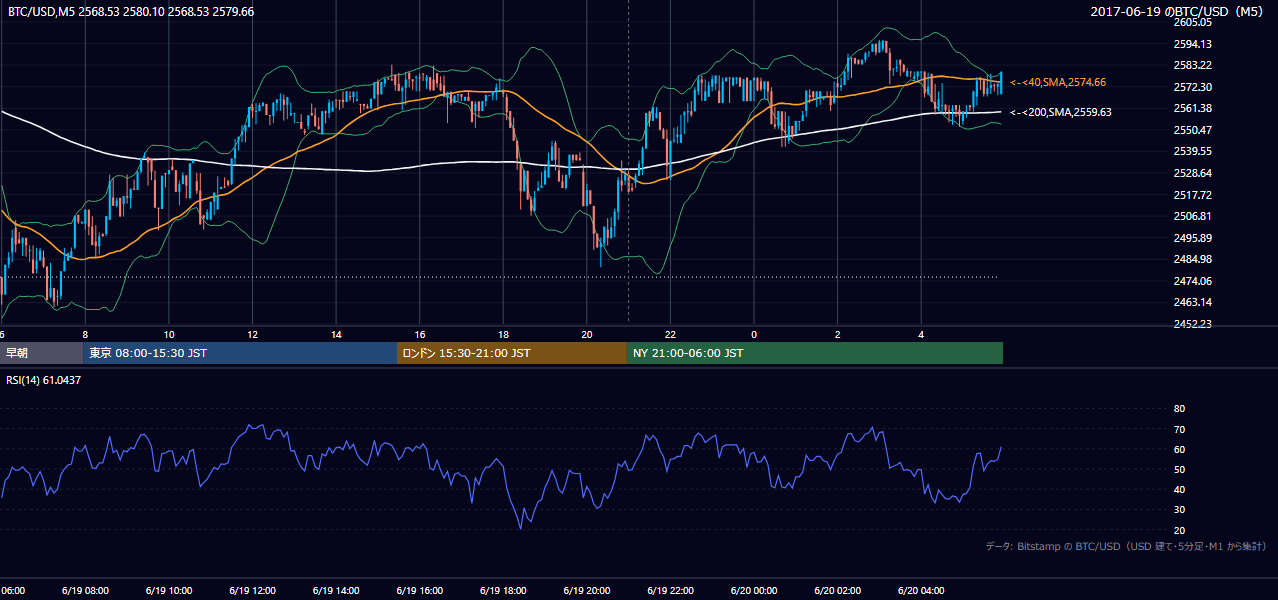Click the RSI 70 level axis label
The width and height of the screenshot is (1278, 600).
(x=1179, y=429)
